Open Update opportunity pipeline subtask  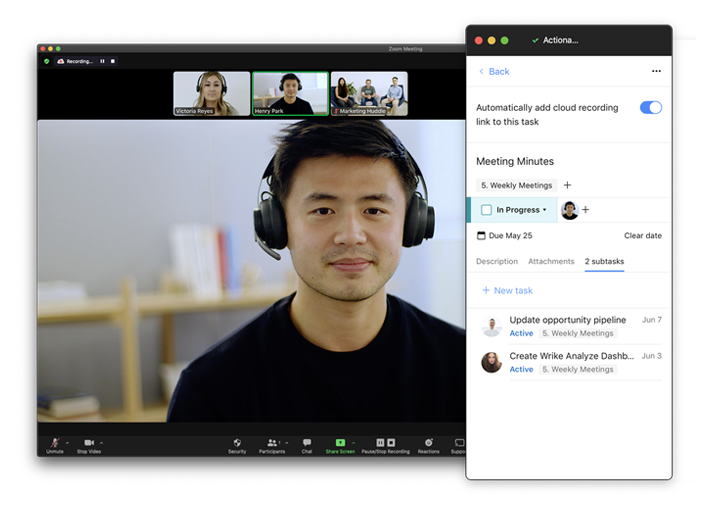[568, 320]
